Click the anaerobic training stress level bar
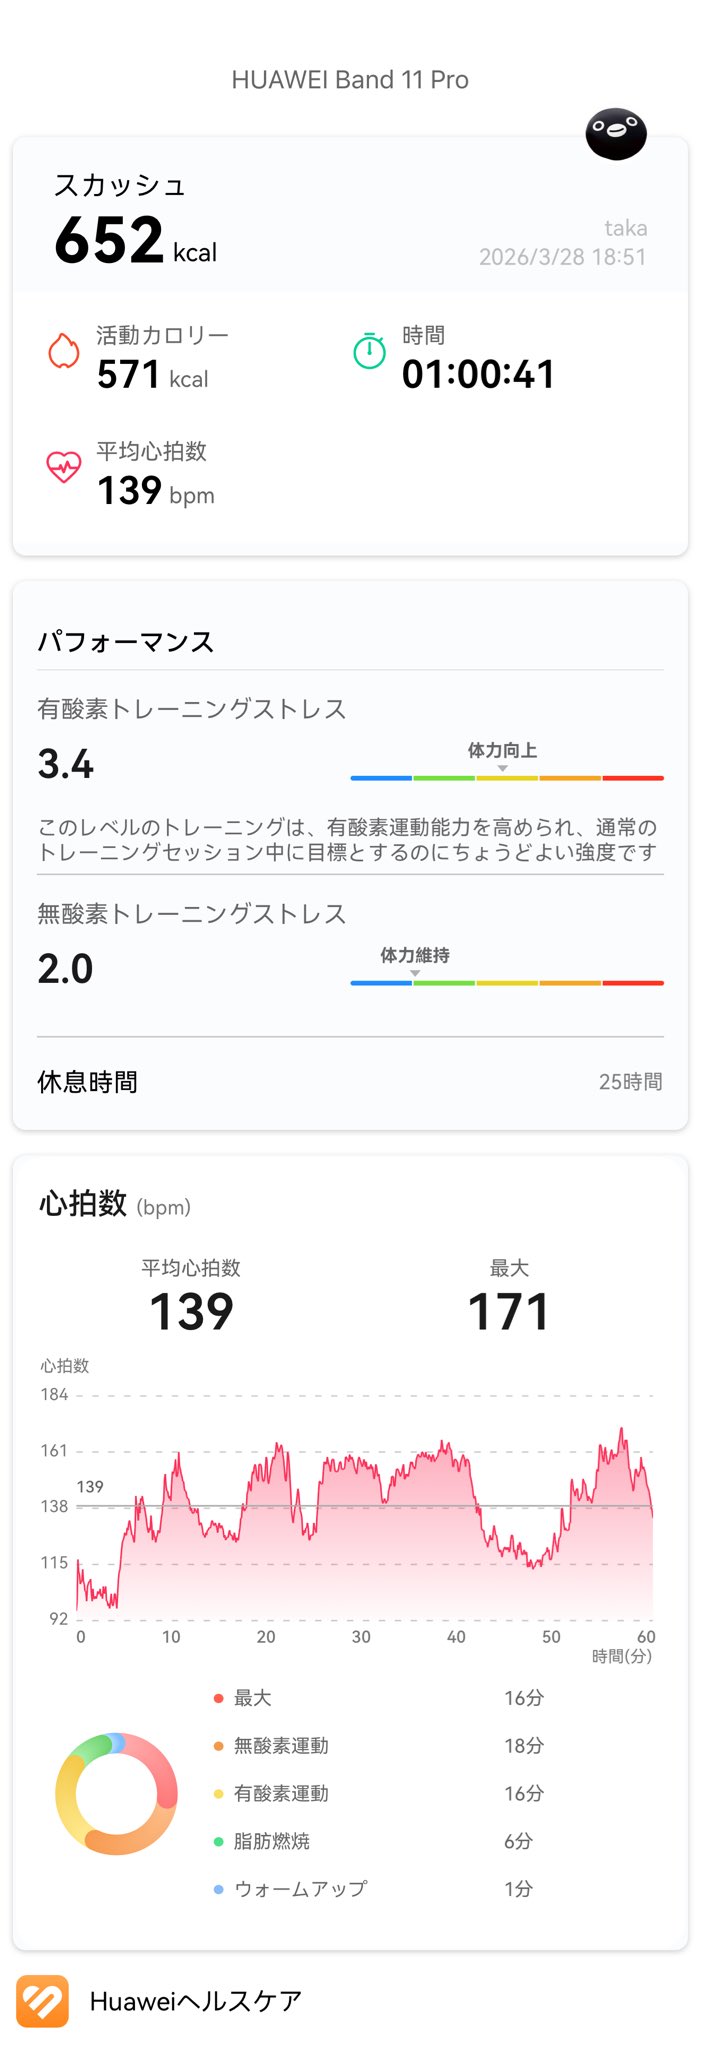This screenshot has width=701, height=2048. [x=507, y=983]
